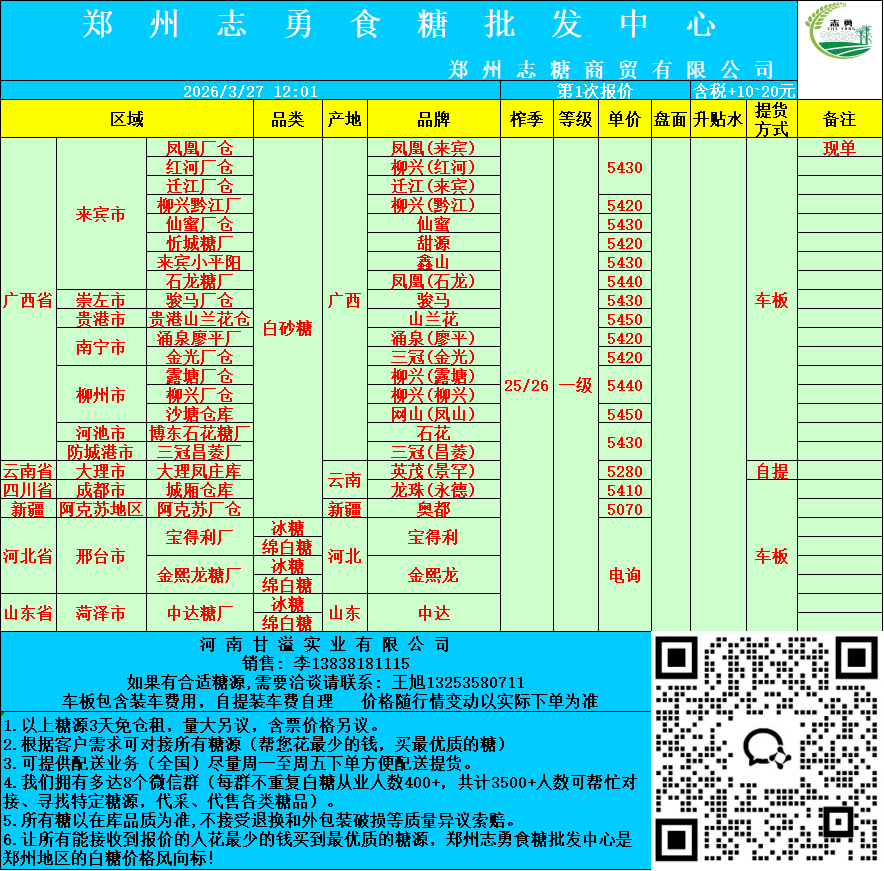This screenshot has height=871, width=884.
Task: Click the 榨季 column header
Action: point(527,119)
